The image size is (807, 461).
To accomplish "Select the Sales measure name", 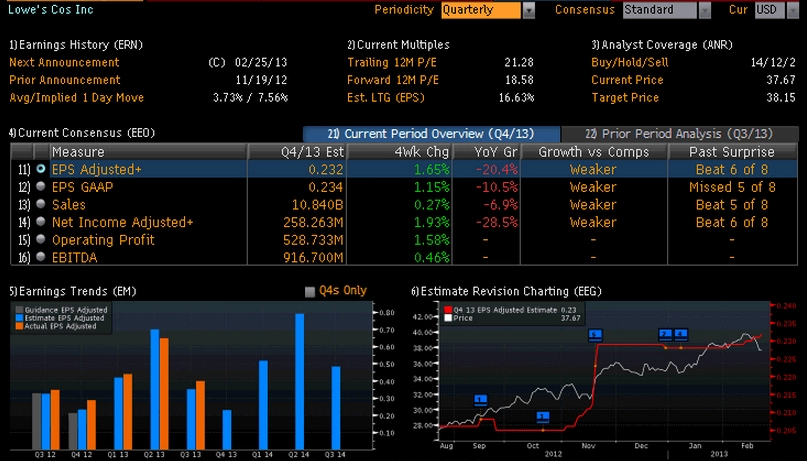I will [x=68, y=204].
